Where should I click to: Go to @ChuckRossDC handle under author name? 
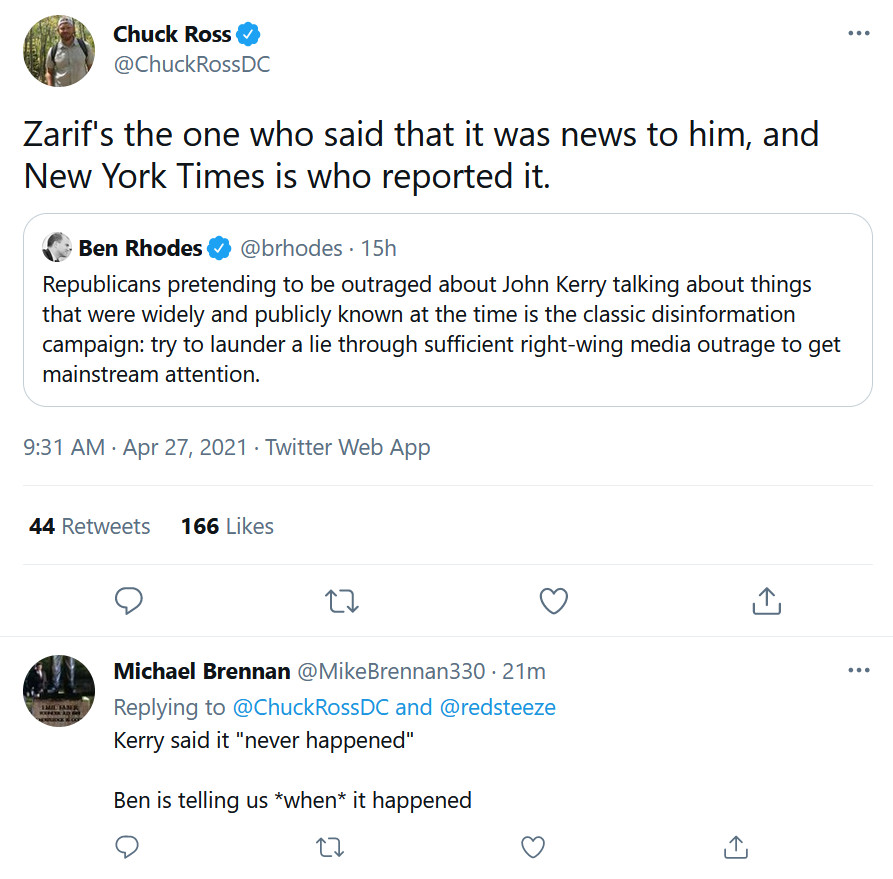click(191, 65)
